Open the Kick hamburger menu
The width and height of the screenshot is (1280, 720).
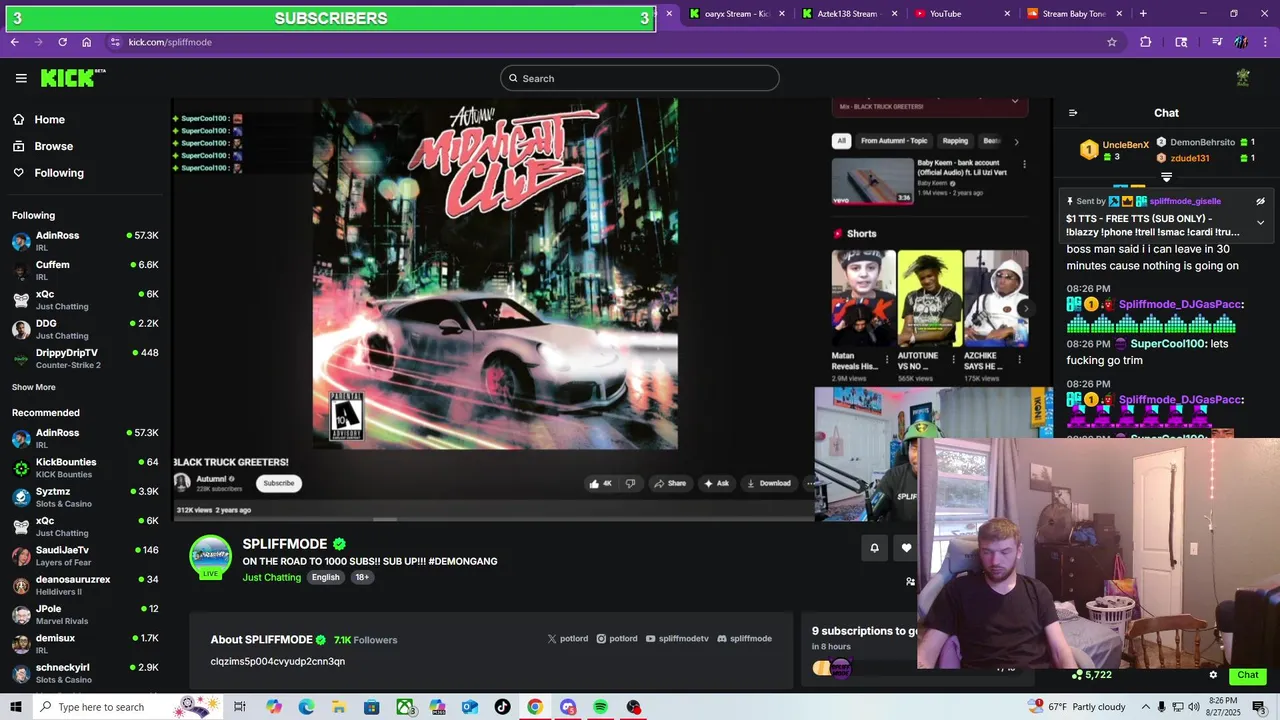(x=21, y=78)
